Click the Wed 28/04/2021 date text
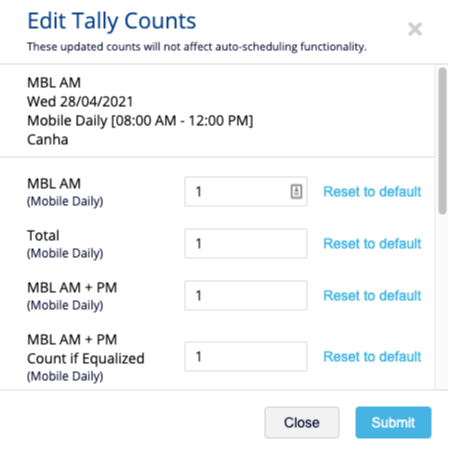Screen dimensions: 456x450 click(80, 102)
